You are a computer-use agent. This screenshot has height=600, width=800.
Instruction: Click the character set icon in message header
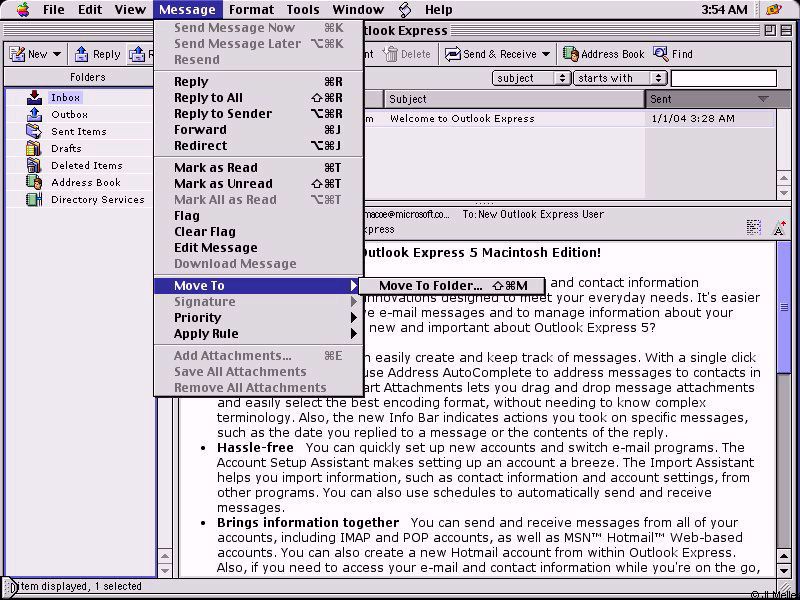point(754,228)
